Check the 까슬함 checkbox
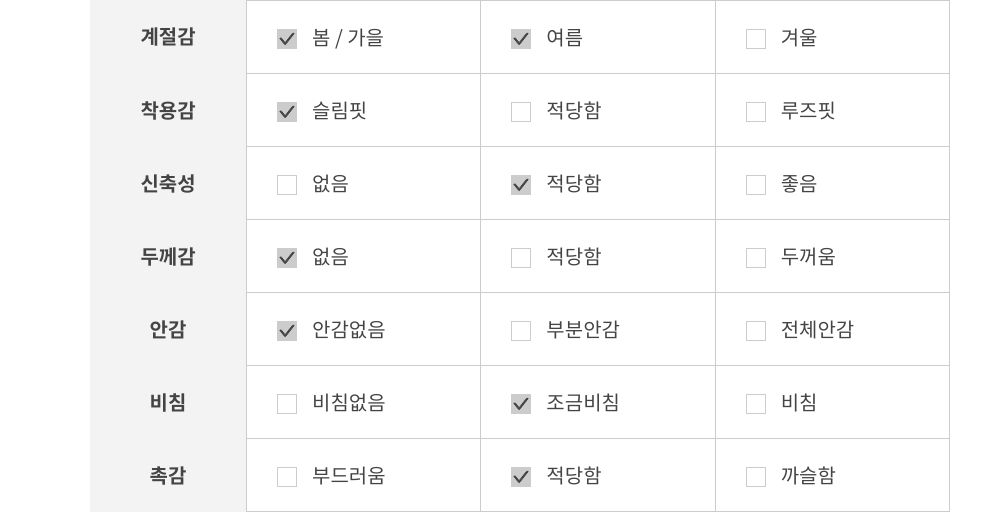This screenshot has height=528, width=1000. pyautogui.click(x=756, y=477)
